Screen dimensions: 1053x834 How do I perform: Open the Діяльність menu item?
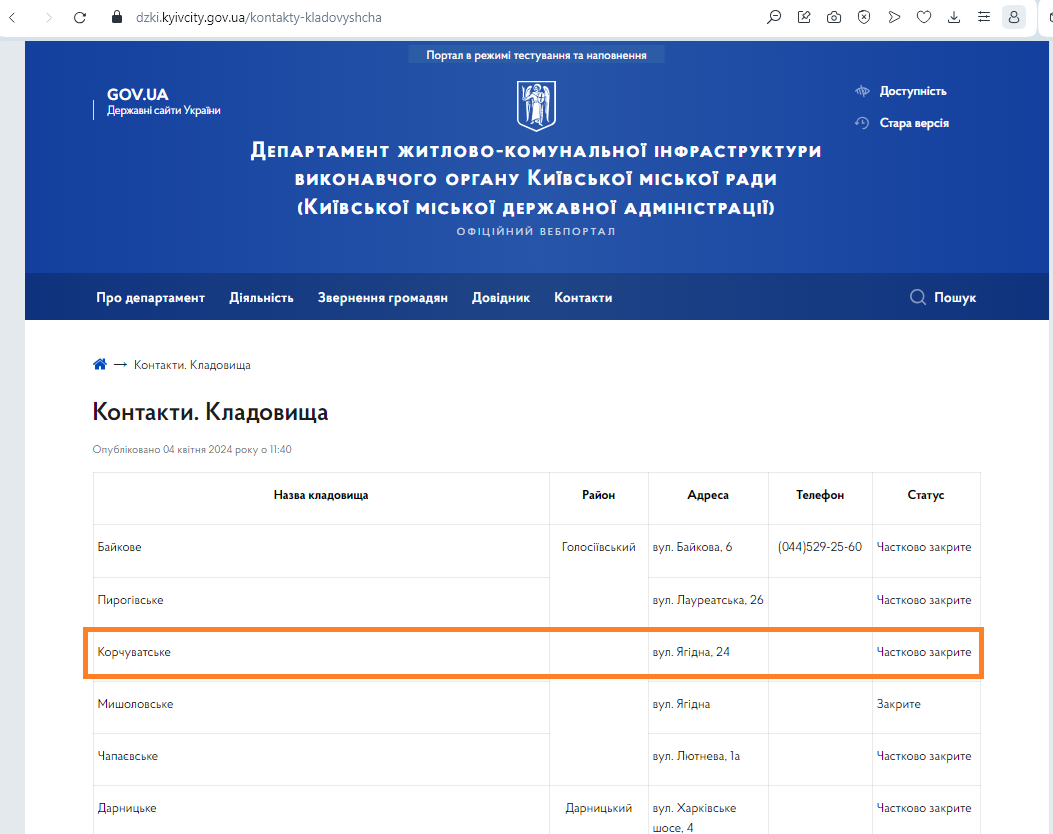(x=261, y=297)
